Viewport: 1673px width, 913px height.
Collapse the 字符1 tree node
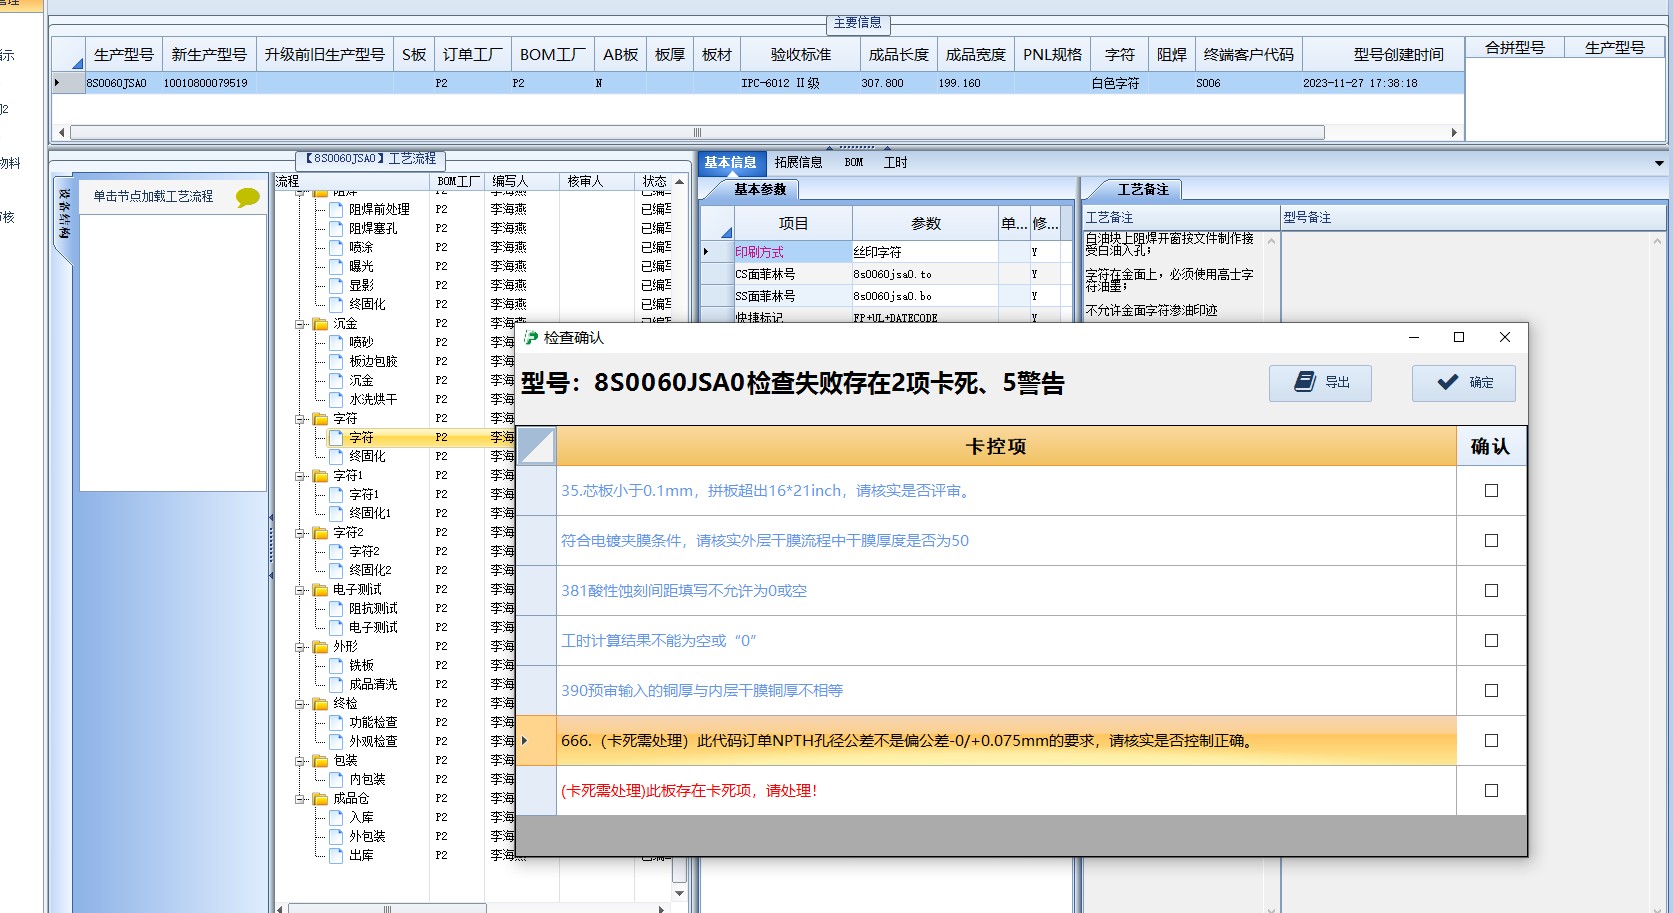[300, 476]
